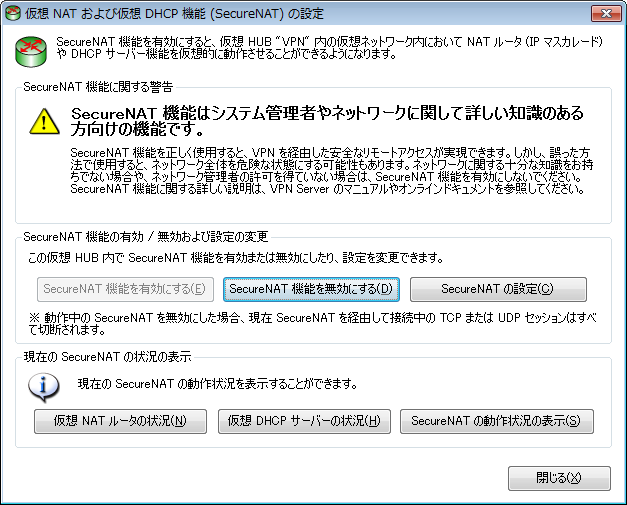The image size is (627, 505).
Task: Open SecureNAT の設定(C) settings
Action: point(498,289)
